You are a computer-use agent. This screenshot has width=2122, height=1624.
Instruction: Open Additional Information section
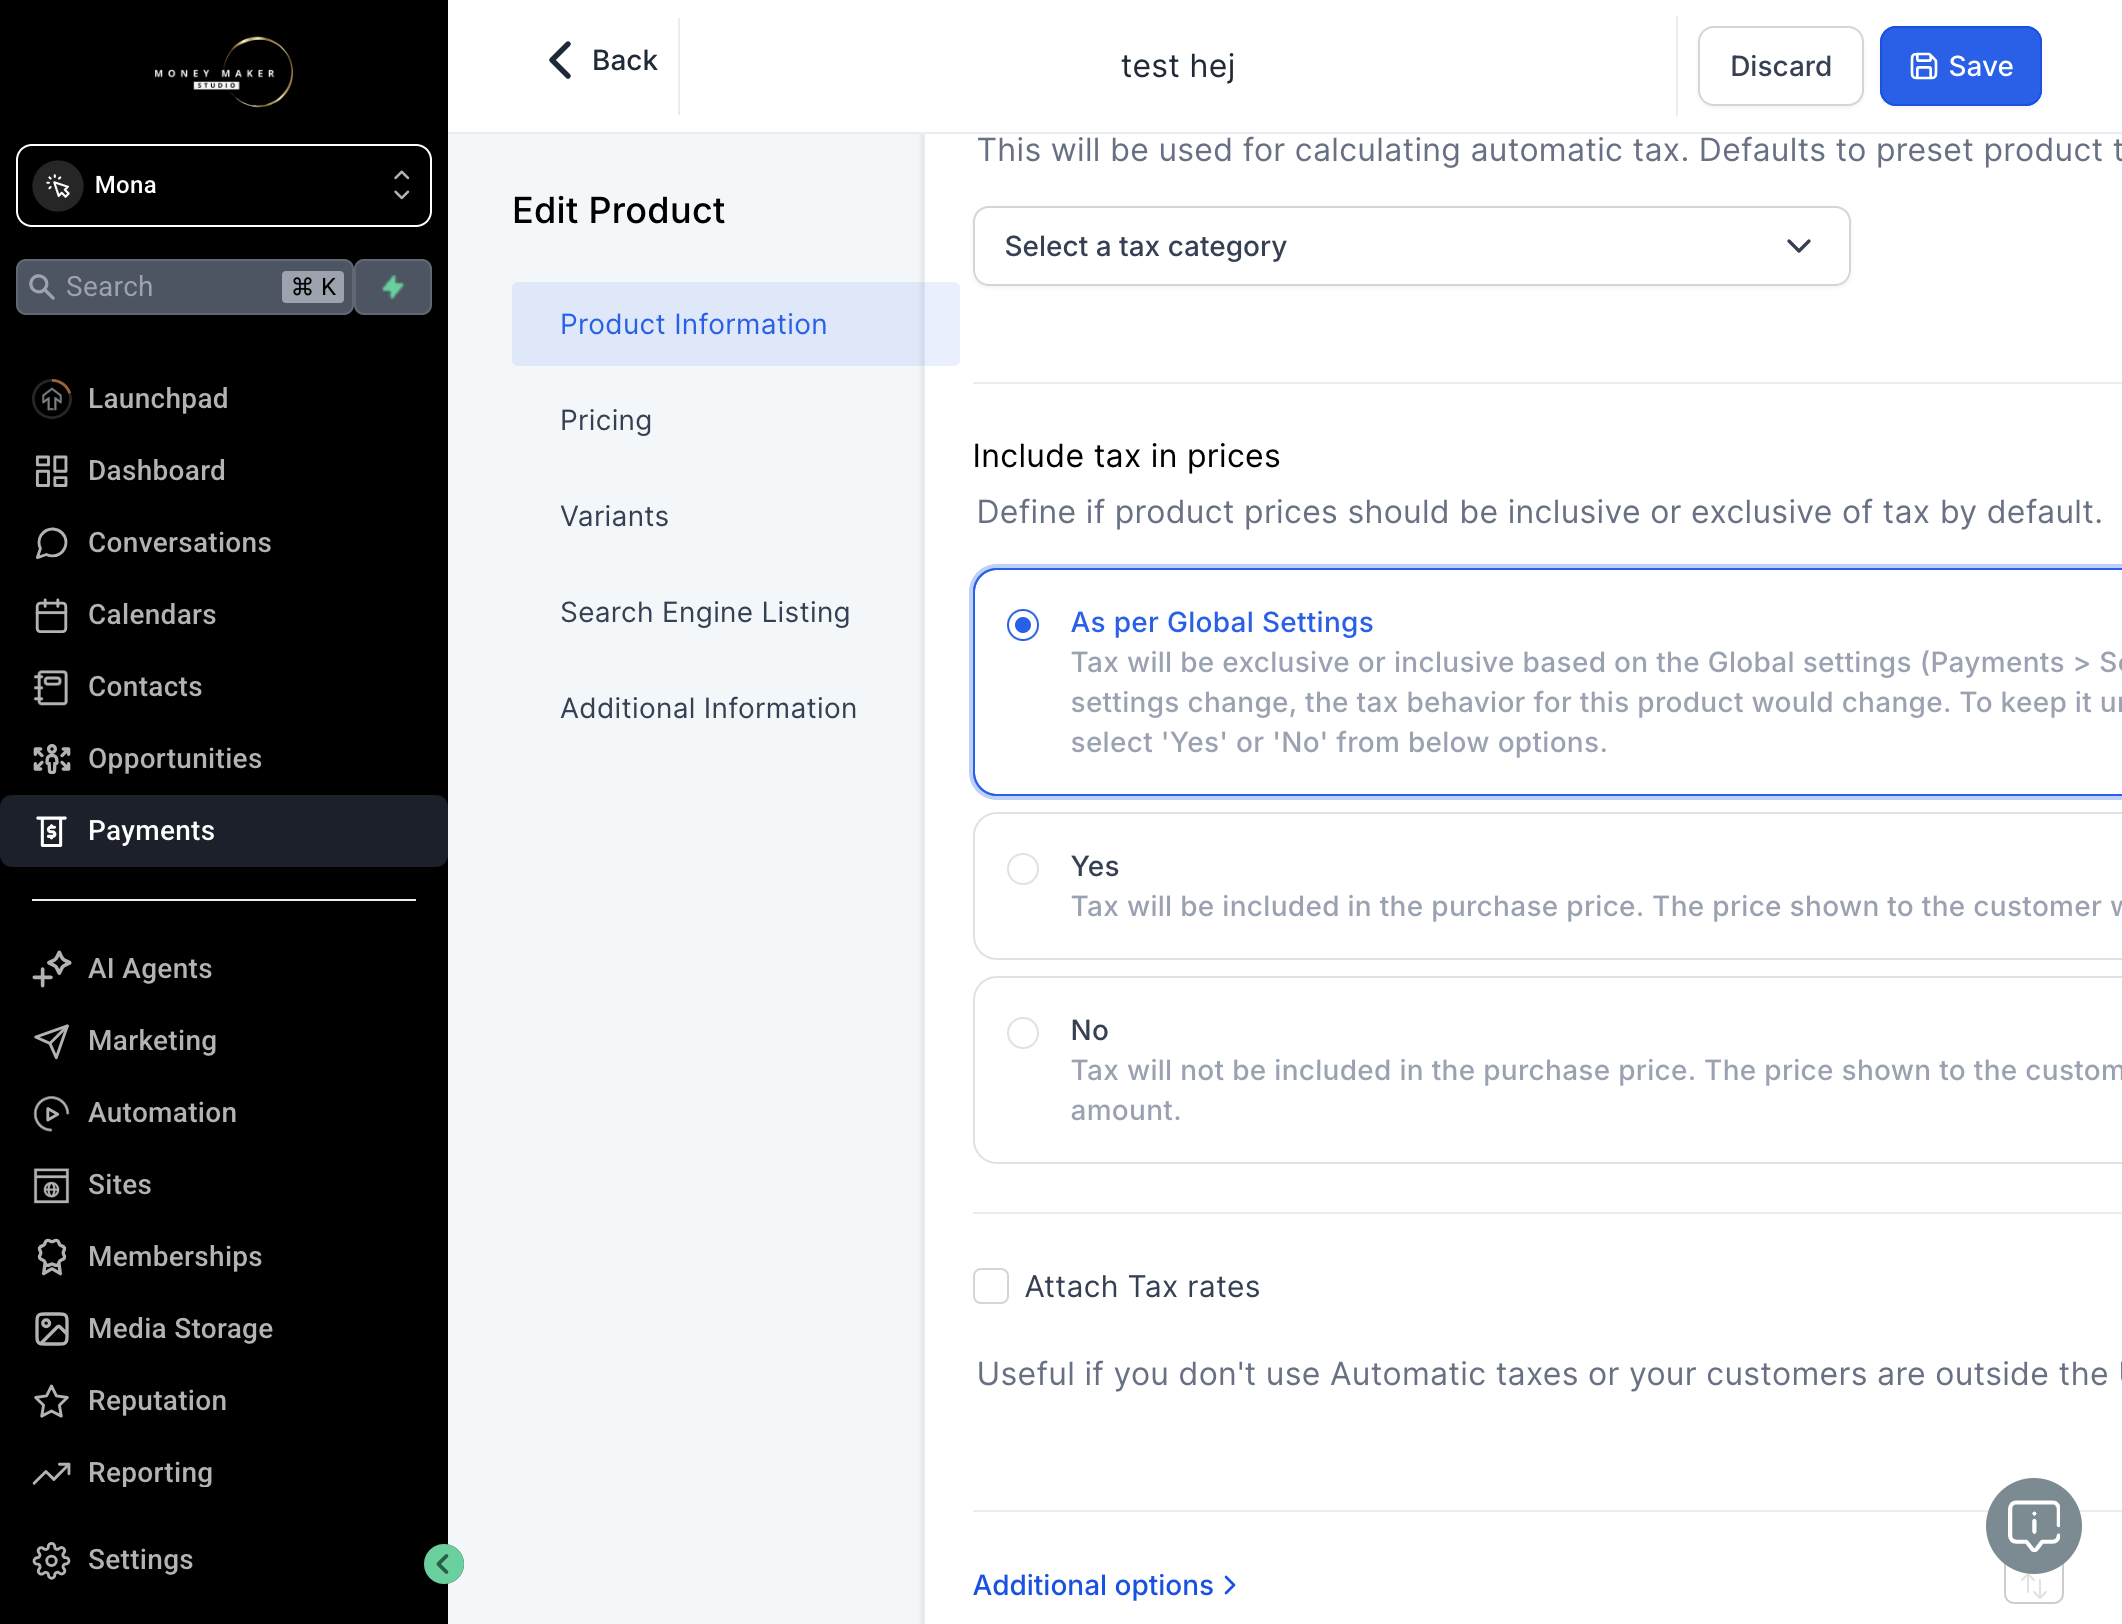click(708, 708)
